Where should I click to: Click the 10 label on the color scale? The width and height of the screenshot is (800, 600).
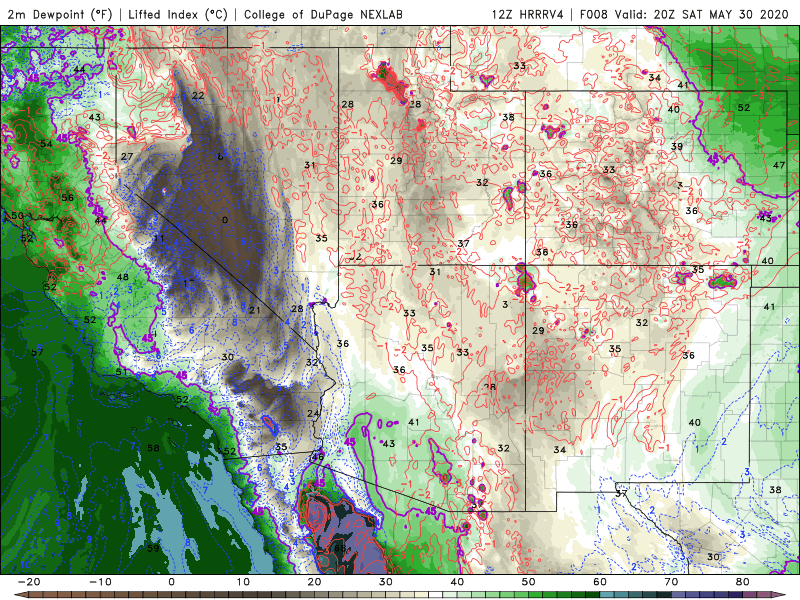click(243, 582)
